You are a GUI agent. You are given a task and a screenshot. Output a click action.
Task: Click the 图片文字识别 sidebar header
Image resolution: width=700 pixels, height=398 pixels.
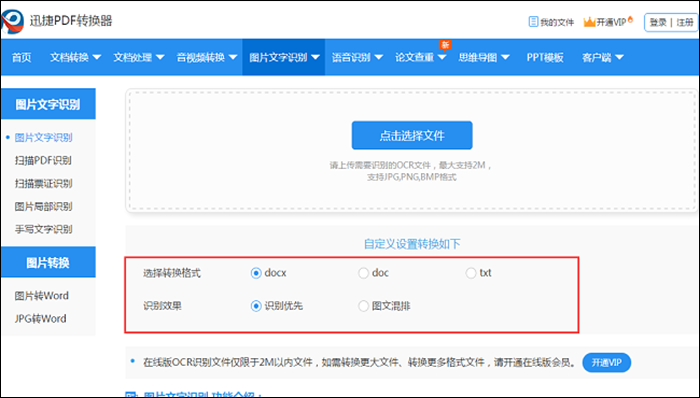pos(48,104)
